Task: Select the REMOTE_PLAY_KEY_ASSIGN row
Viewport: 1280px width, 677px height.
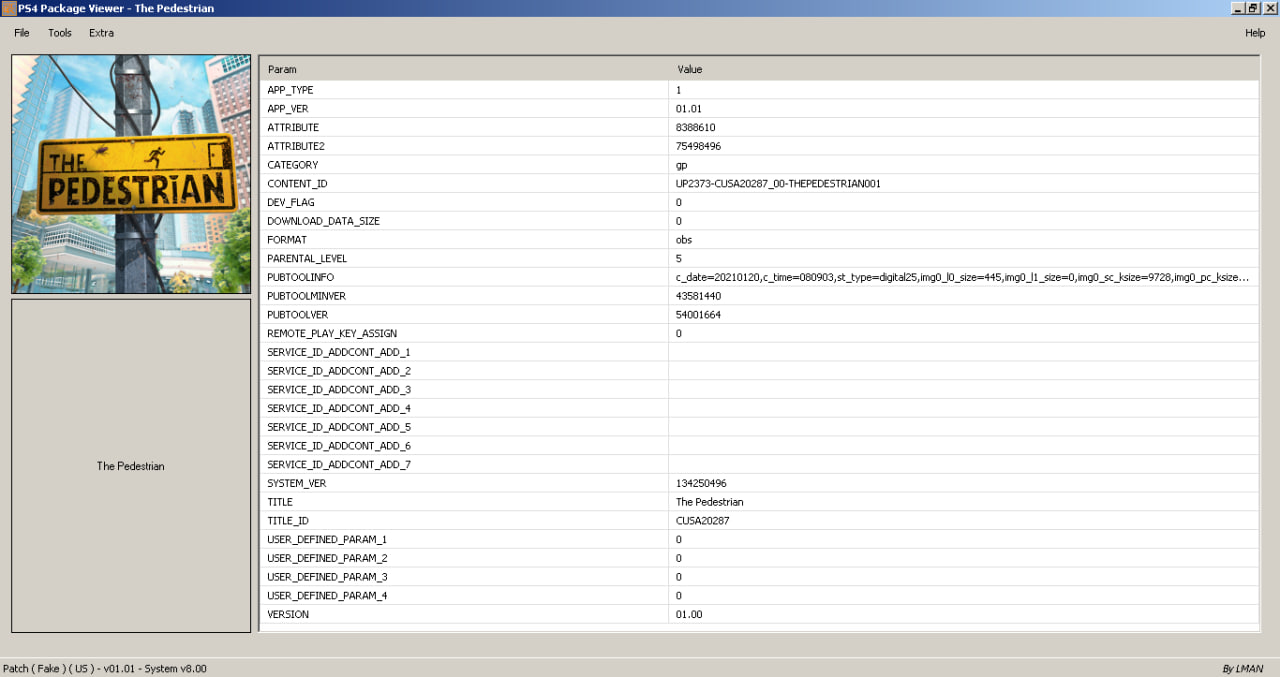Action: tap(759, 333)
